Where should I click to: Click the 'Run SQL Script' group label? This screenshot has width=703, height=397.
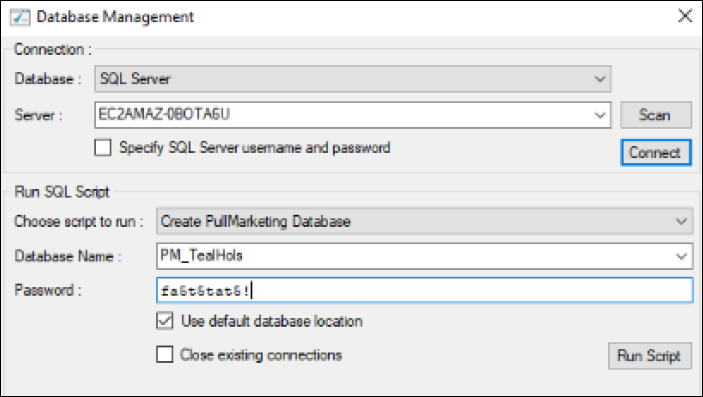coord(62,192)
